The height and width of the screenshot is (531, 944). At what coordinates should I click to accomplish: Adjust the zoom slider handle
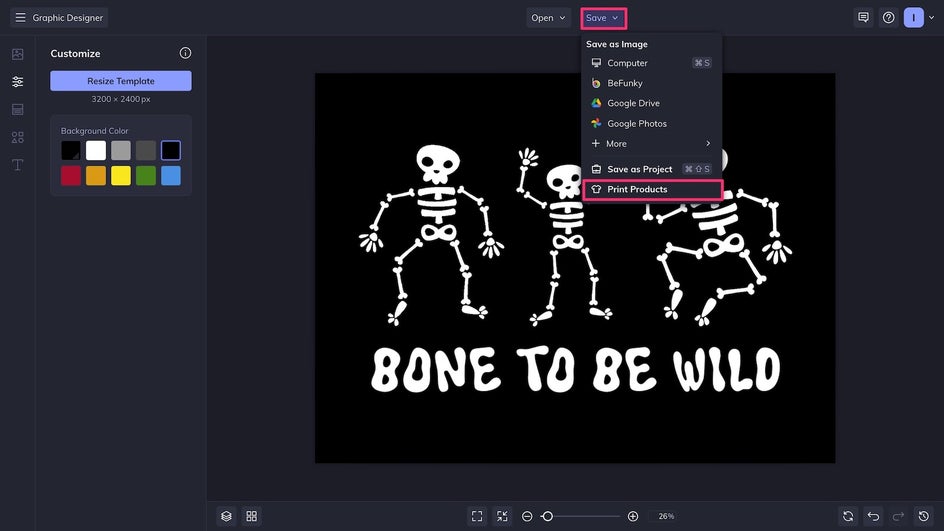point(547,516)
